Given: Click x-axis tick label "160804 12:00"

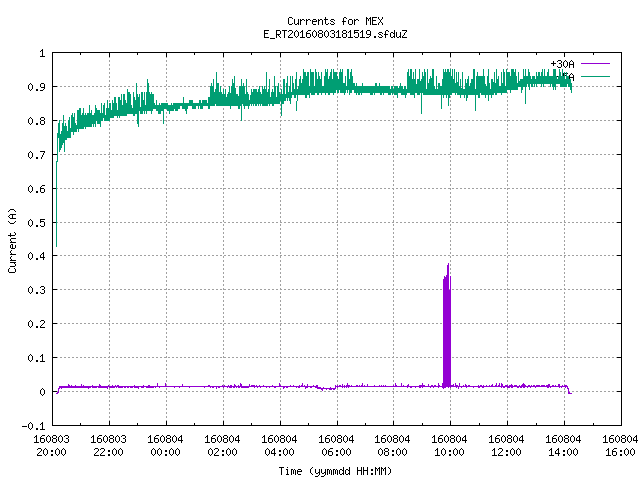Looking at the screenshot, I should point(507,446).
